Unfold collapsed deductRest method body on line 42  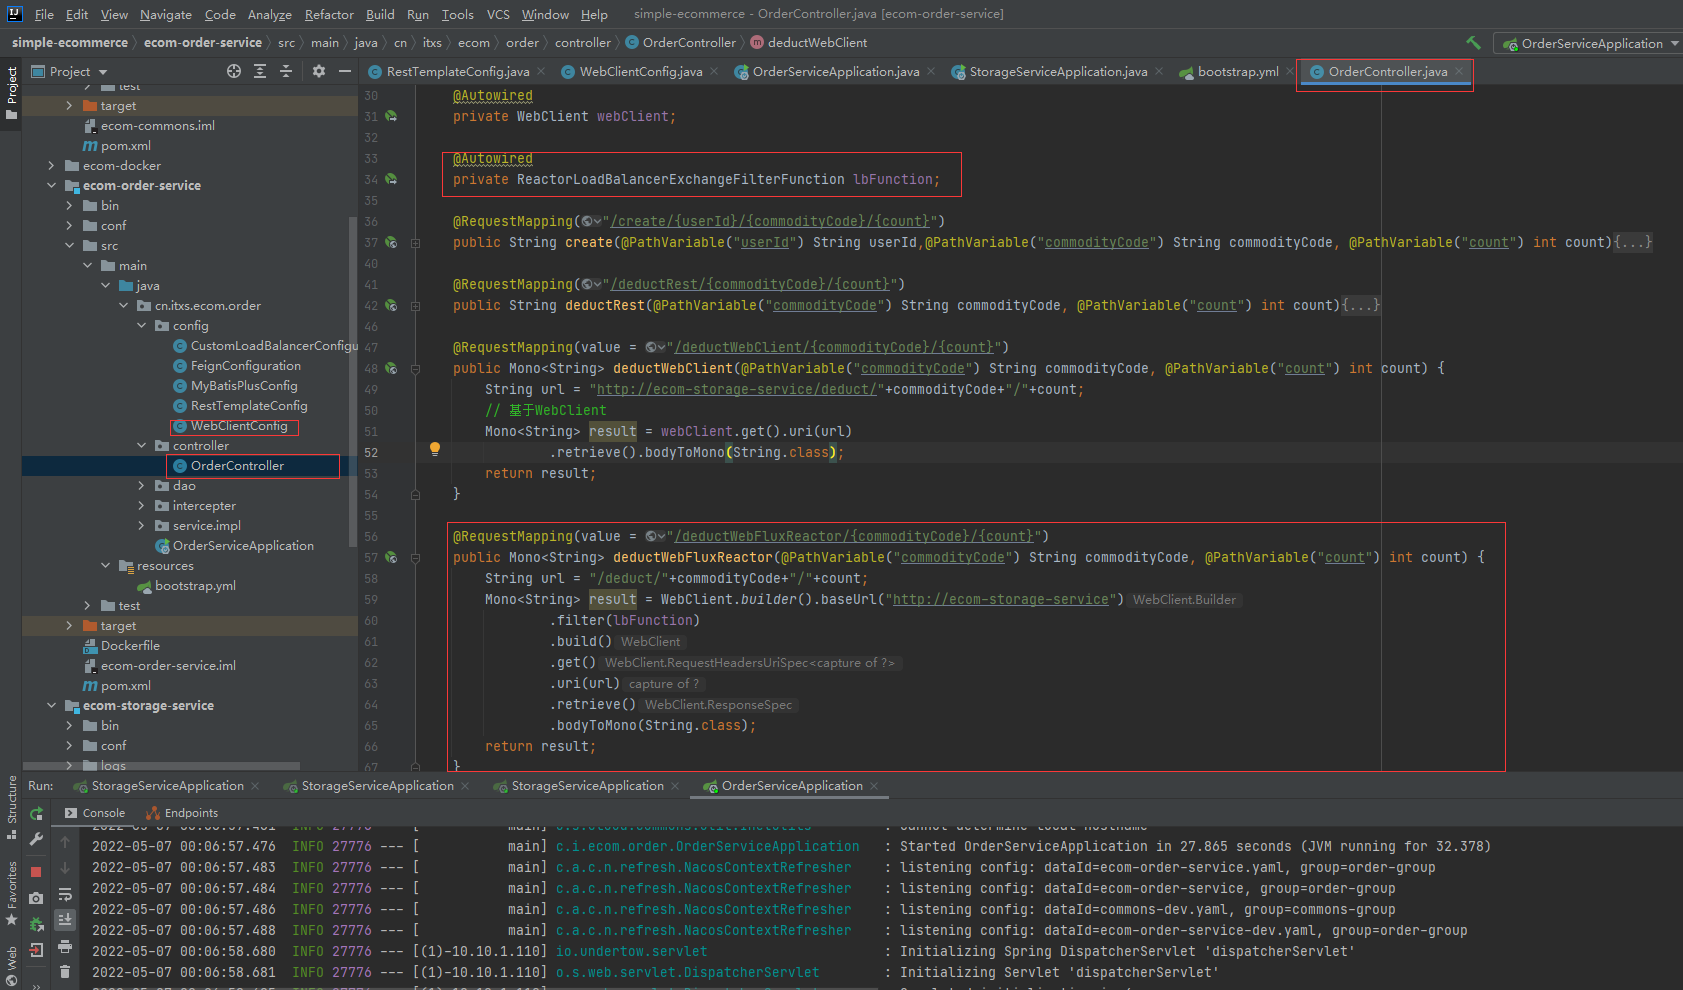pos(1361,306)
